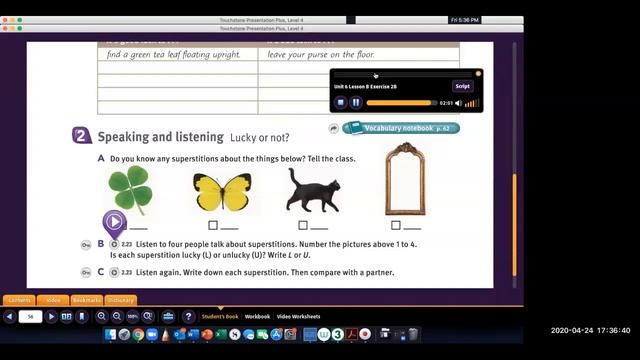This screenshot has height=360, width=640.
Task: Show answer key for exercise B
Action: 86,245
